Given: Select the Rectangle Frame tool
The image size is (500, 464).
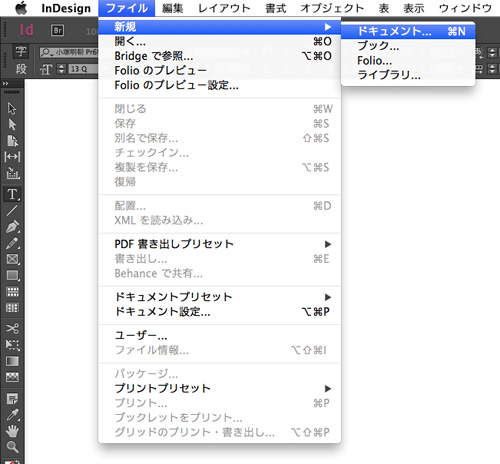Looking at the screenshot, I should click(12, 259).
